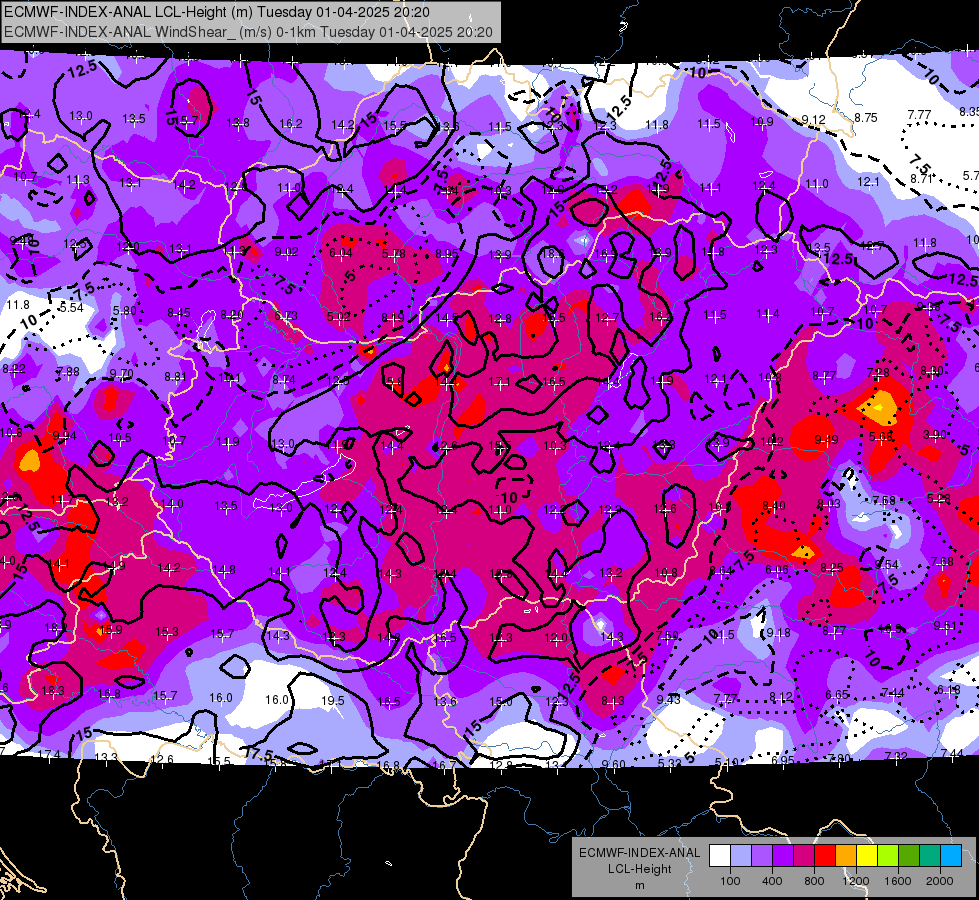Click the wind shear value 8.81
Image resolution: width=979 pixels, height=900 pixels.
175,377
